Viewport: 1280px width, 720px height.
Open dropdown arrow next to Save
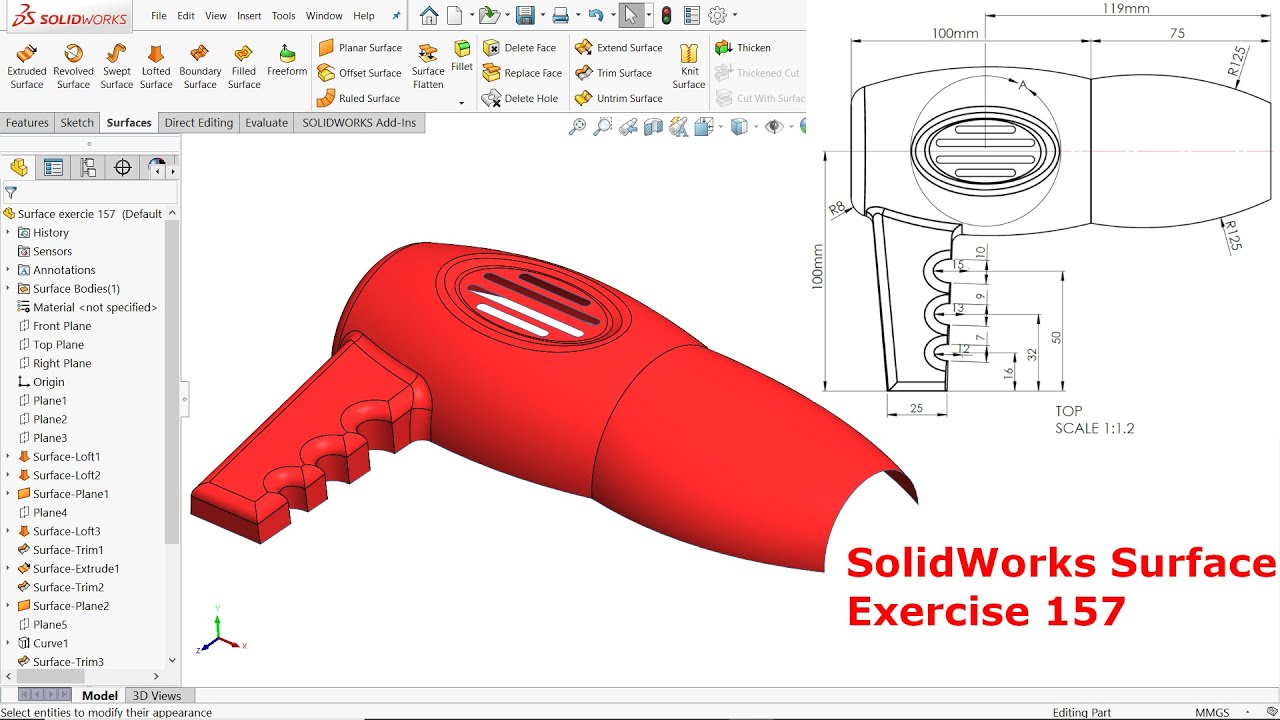pyautogui.click(x=542, y=15)
